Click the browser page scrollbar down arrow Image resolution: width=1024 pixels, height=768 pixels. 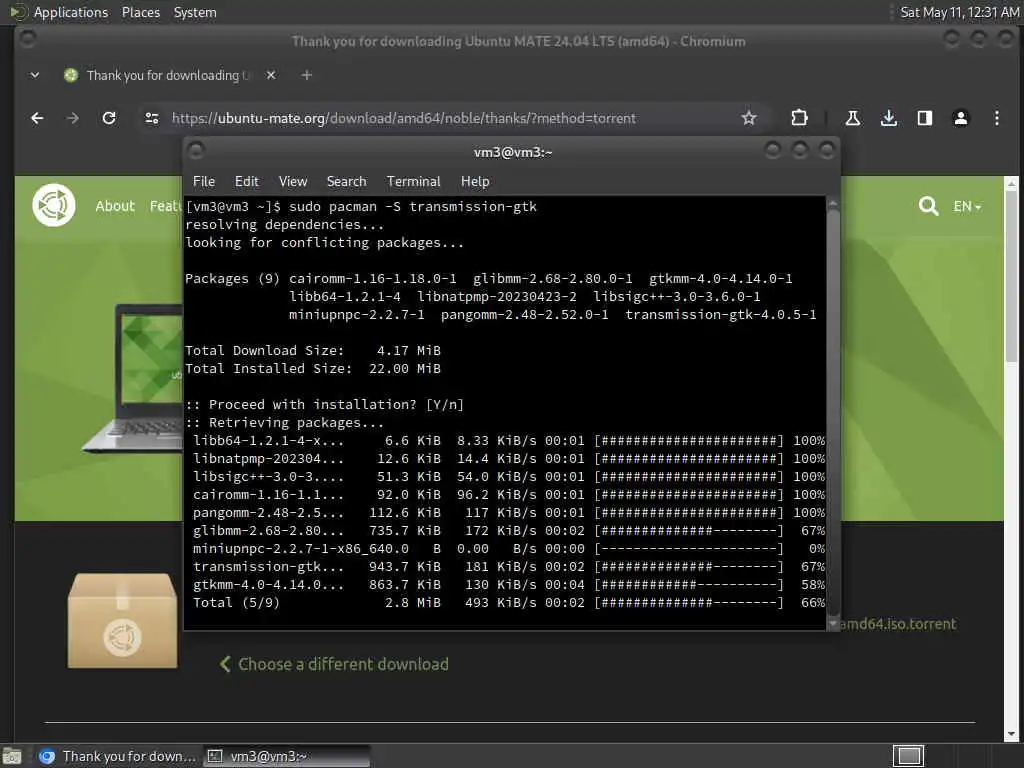click(1011, 735)
